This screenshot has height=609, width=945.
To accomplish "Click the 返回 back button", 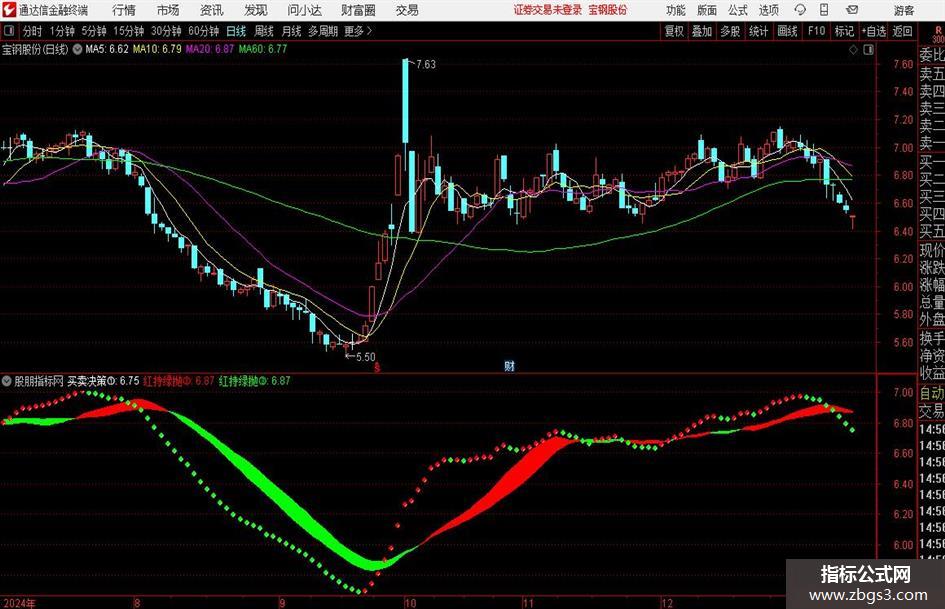I will [902, 31].
